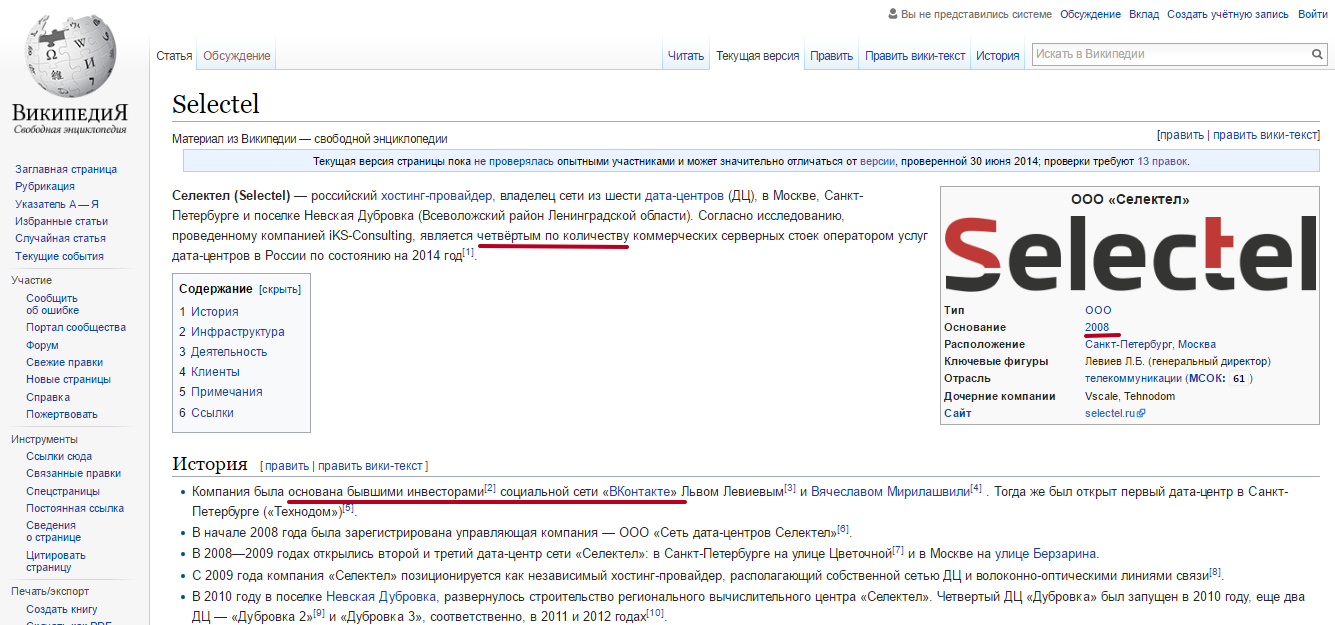
Task: Open «Санкт-Петербург» link in the infobox
Action: [1130, 344]
